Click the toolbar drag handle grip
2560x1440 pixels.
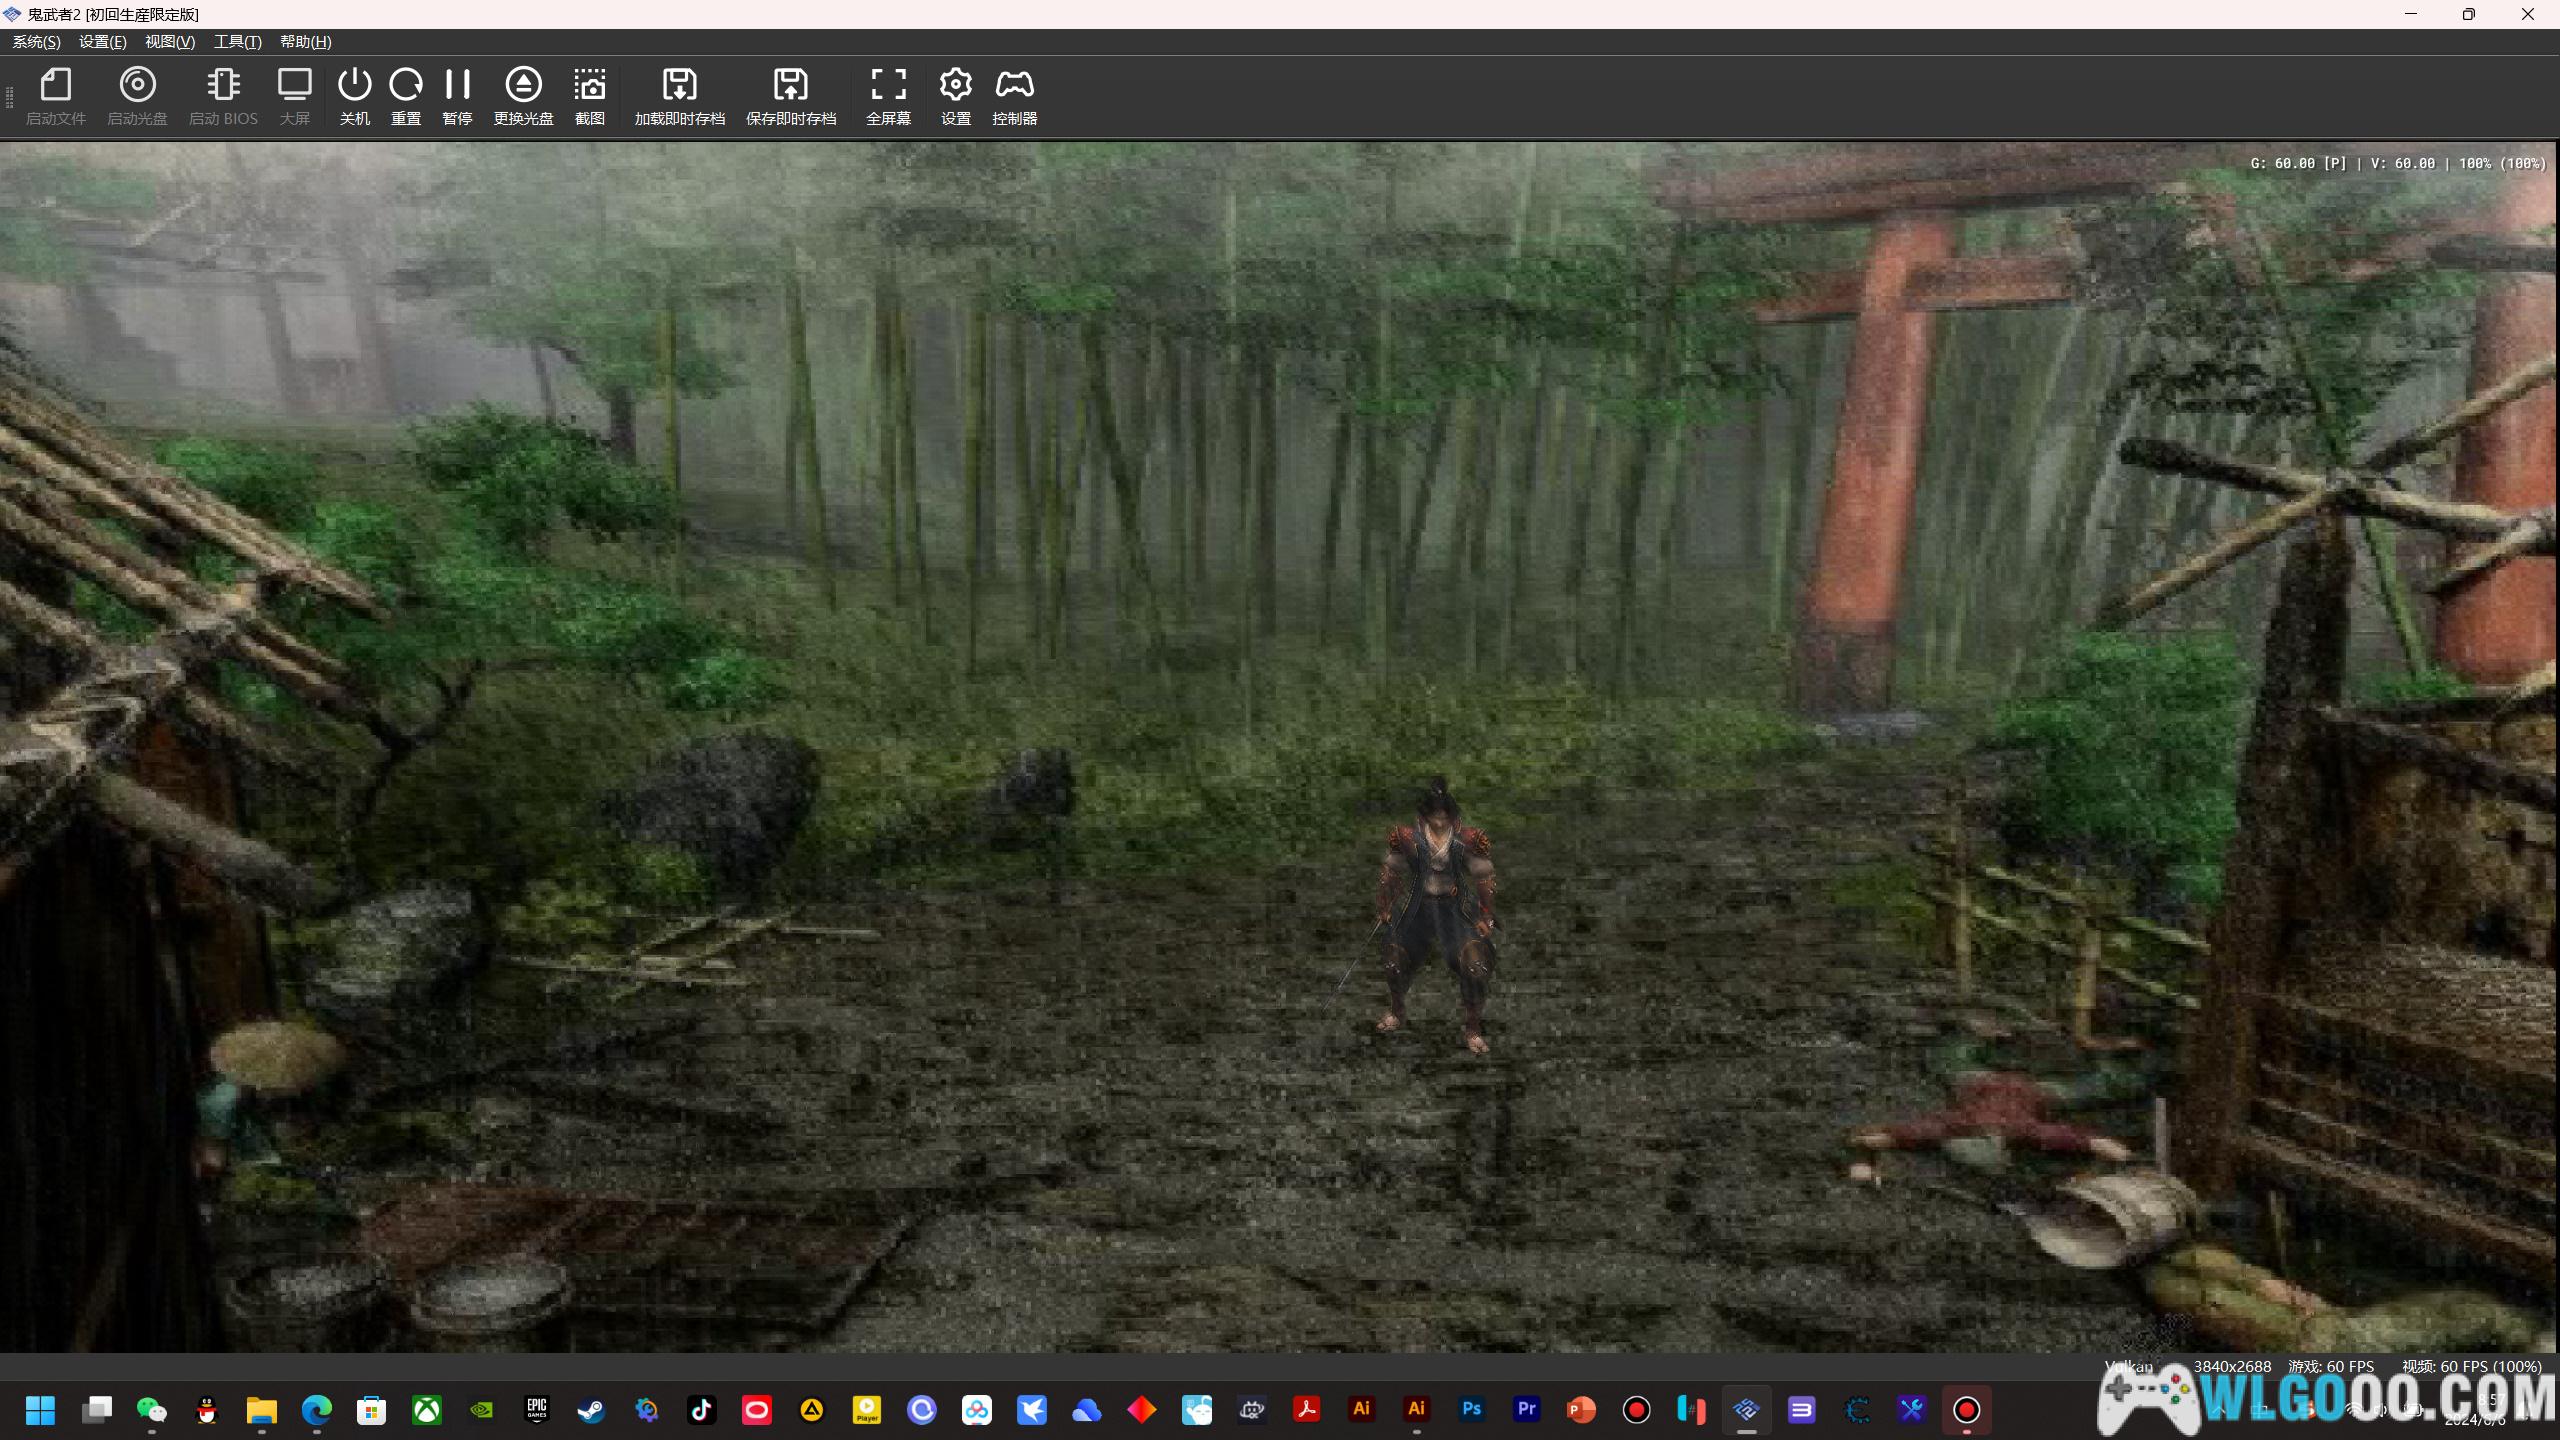coord(10,97)
